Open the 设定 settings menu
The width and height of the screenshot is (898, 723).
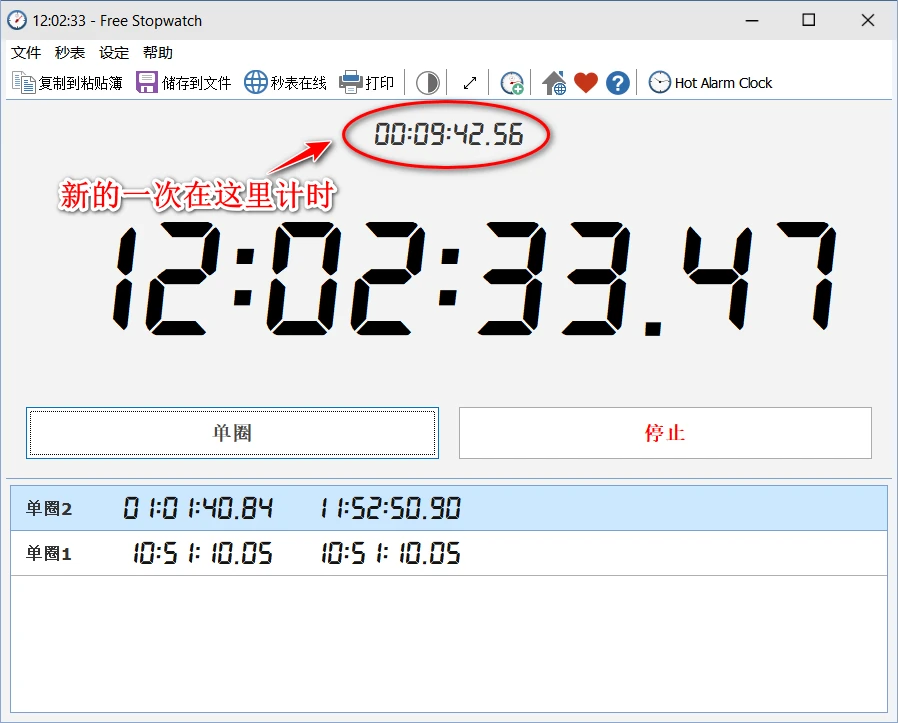114,53
